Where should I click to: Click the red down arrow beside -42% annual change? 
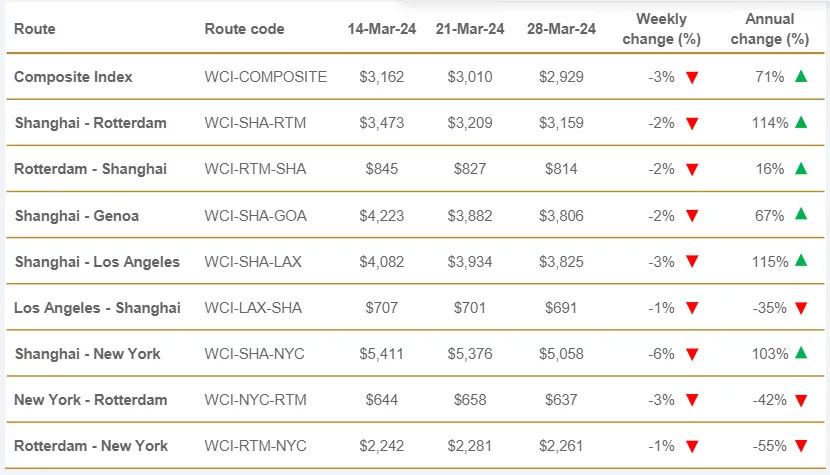[x=801, y=400]
